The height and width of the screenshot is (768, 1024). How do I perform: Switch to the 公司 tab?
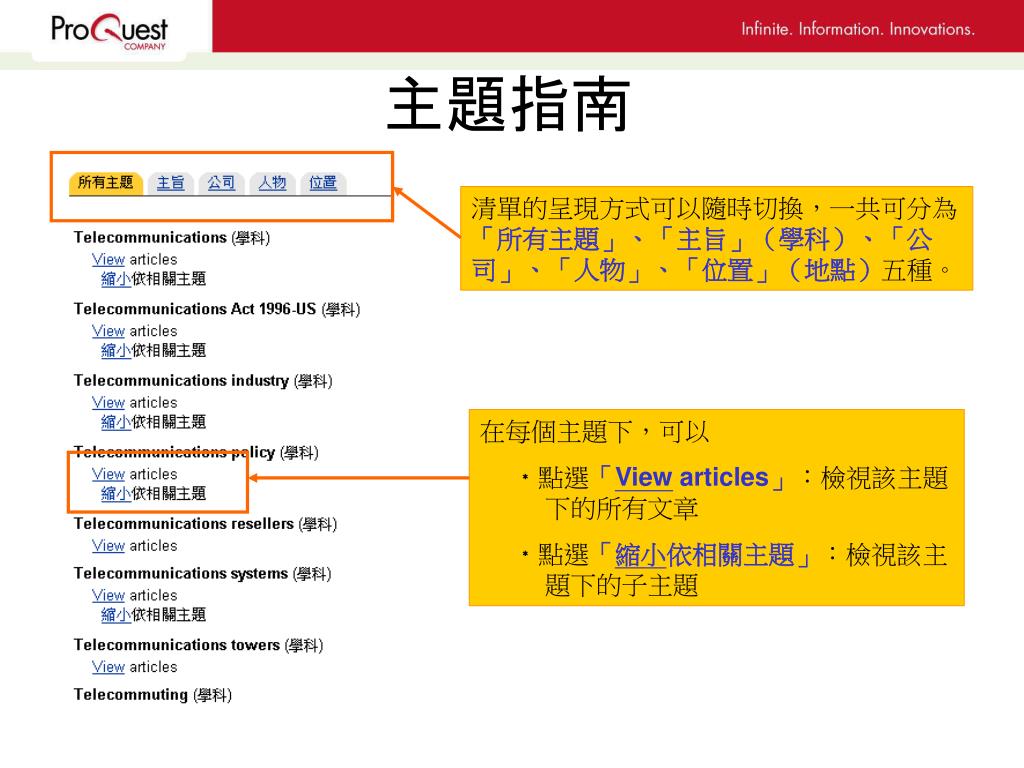221,183
